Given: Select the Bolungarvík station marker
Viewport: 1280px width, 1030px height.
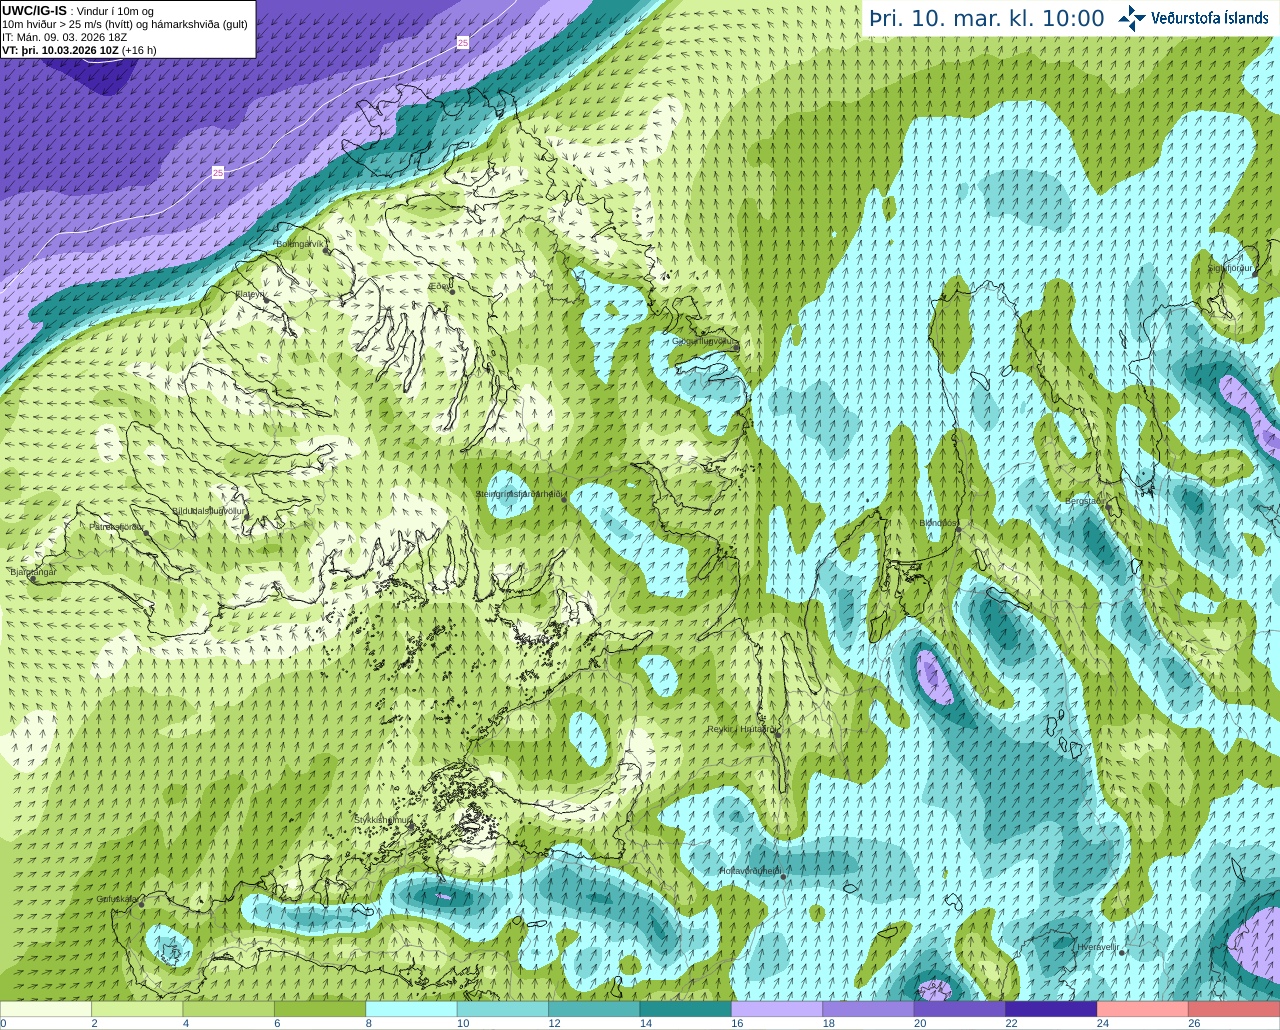Looking at the screenshot, I should 326,252.
